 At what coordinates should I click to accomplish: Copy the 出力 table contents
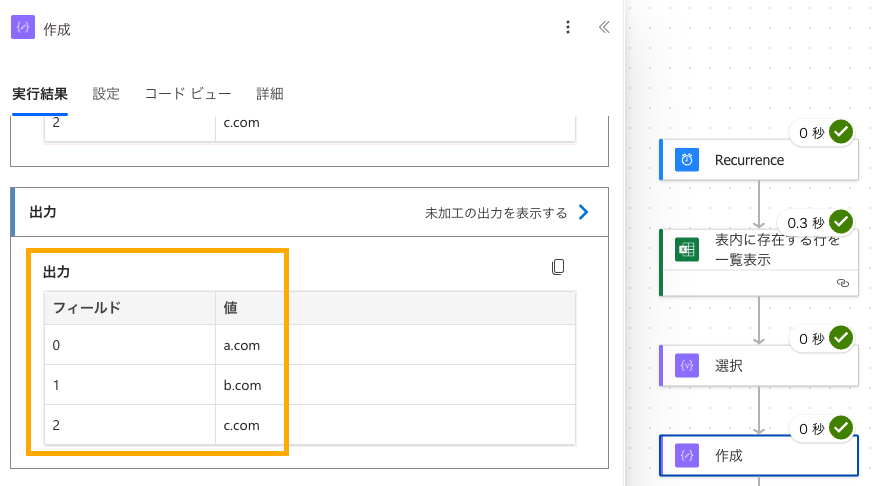click(558, 267)
